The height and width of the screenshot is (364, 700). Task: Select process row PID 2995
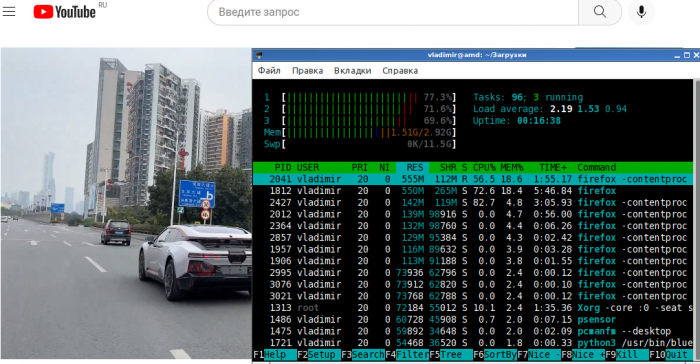[473, 272]
